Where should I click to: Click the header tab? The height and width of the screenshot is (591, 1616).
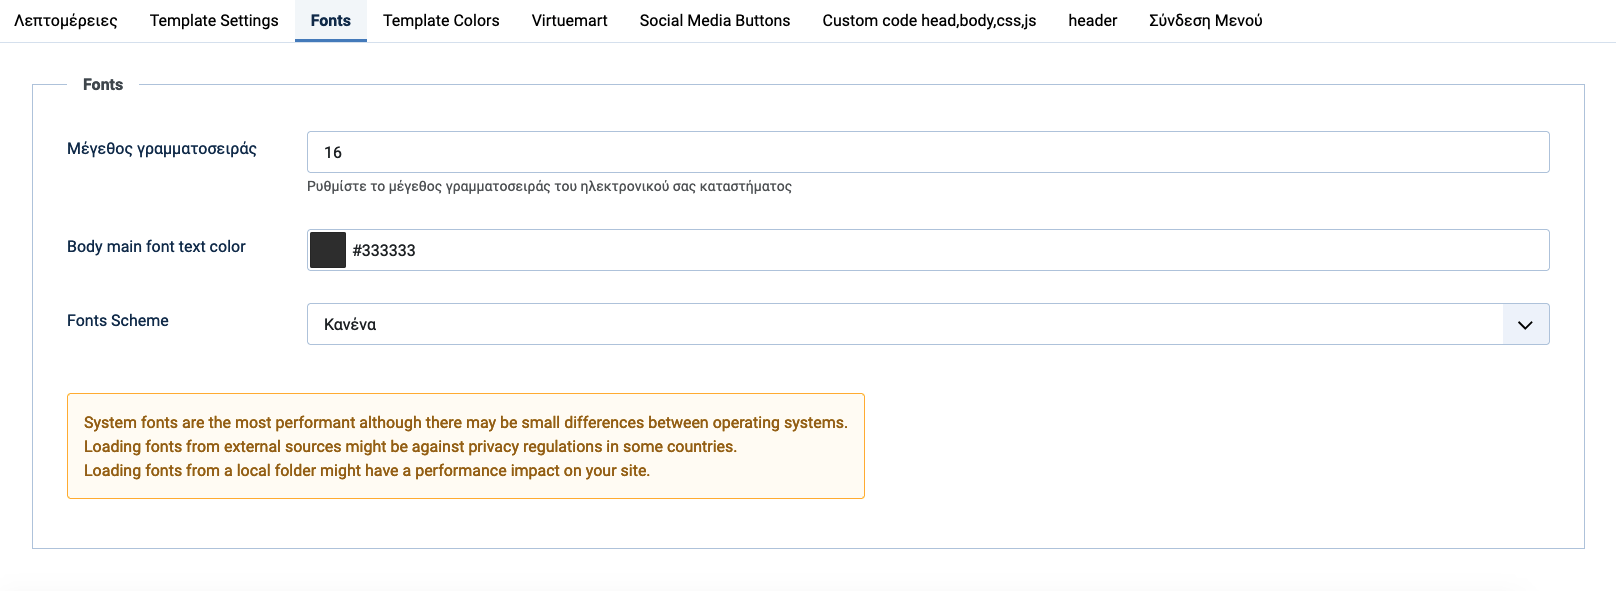click(x=1092, y=20)
